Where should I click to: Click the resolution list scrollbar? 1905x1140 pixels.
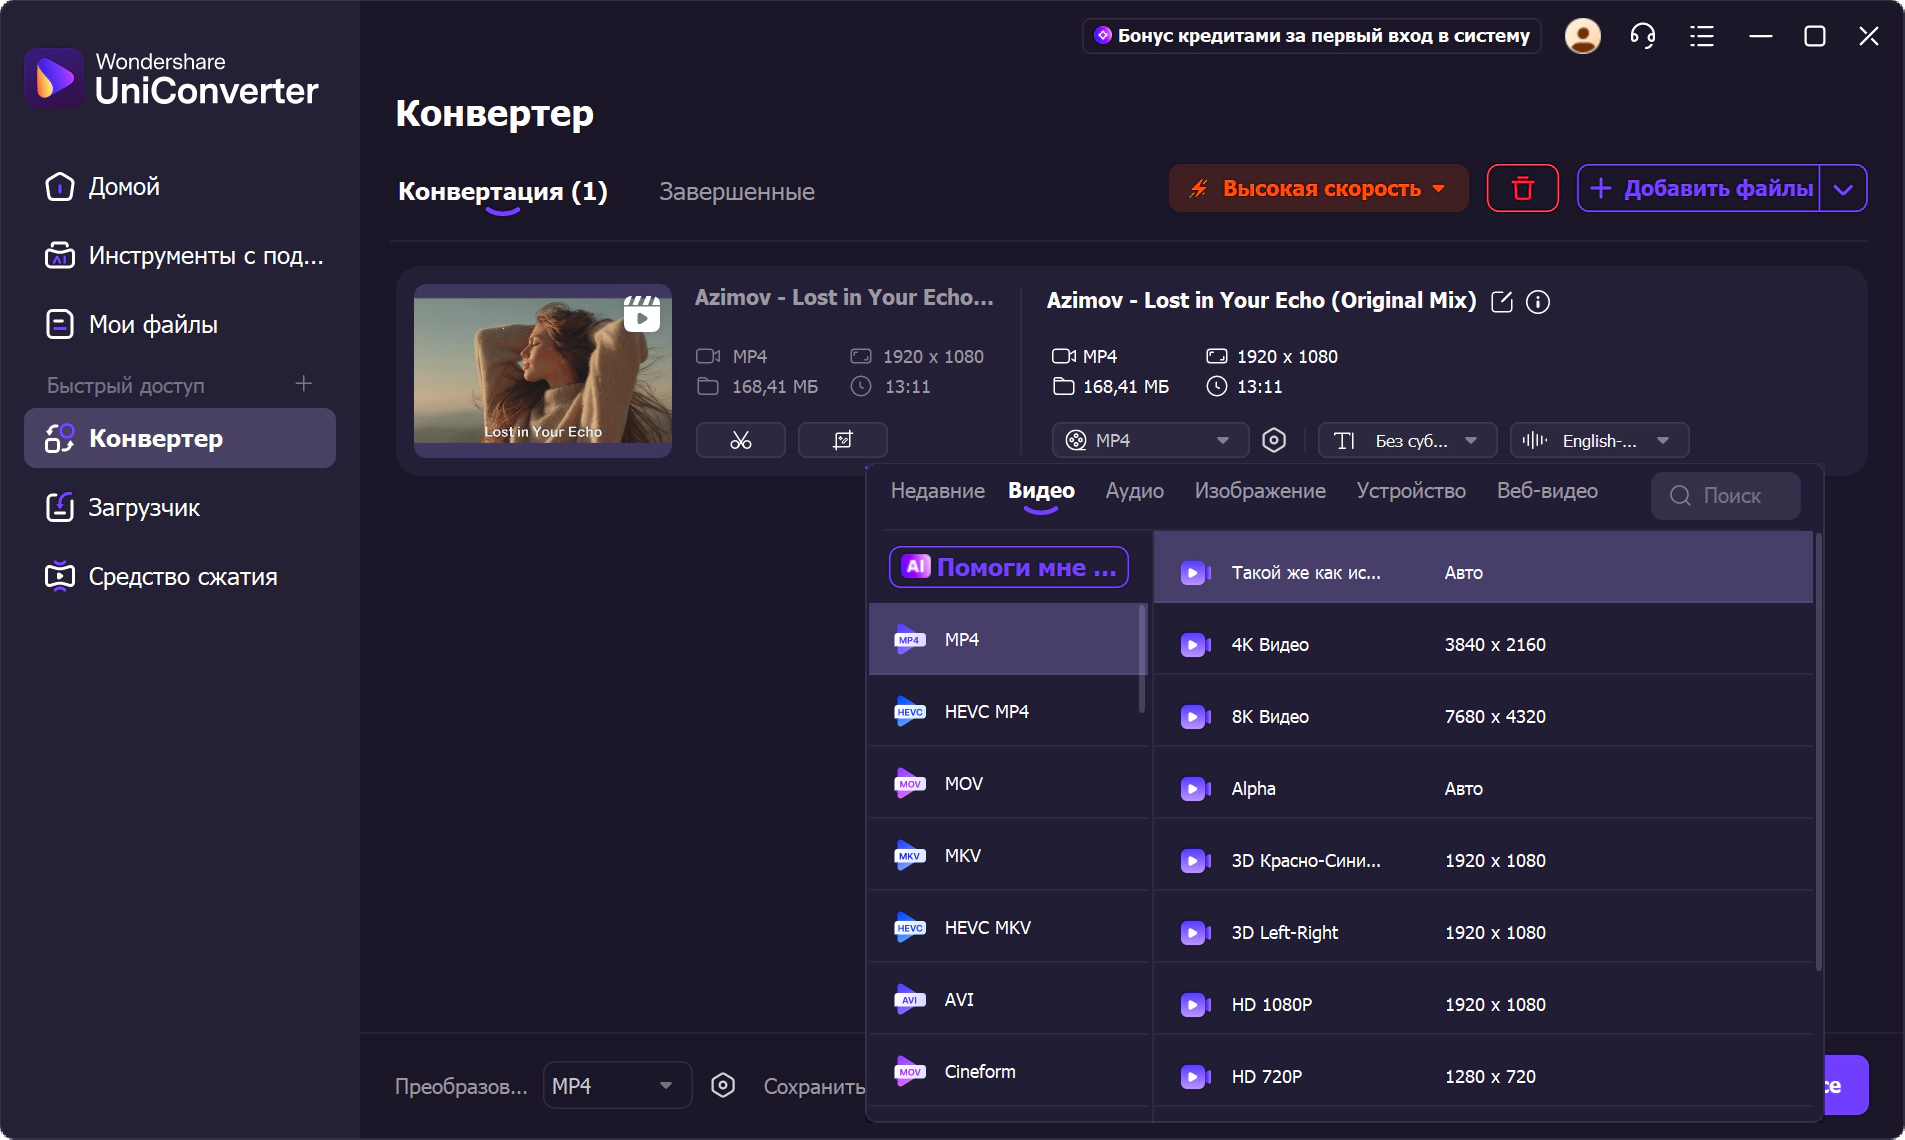(x=1818, y=750)
